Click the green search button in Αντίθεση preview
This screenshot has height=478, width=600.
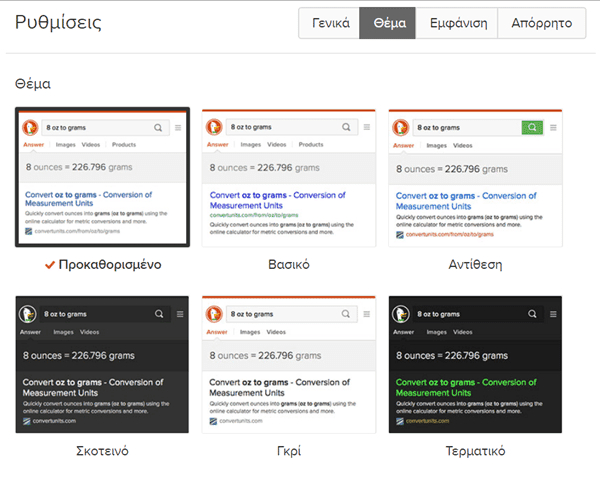(532, 128)
